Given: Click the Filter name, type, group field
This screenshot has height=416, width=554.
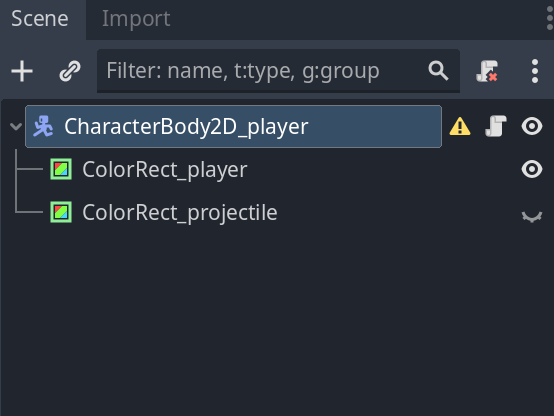Looking at the screenshot, I should coord(278,71).
